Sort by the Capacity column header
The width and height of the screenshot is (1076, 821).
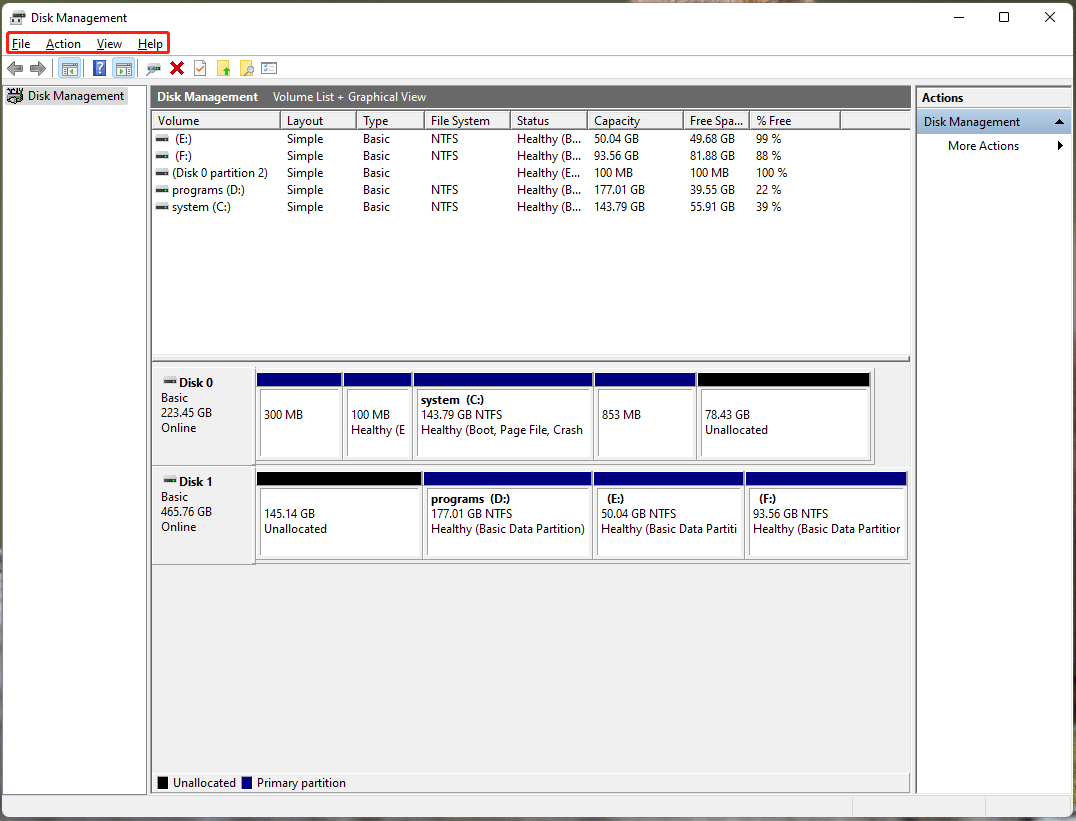pyautogui.click(x=635, y=121)
